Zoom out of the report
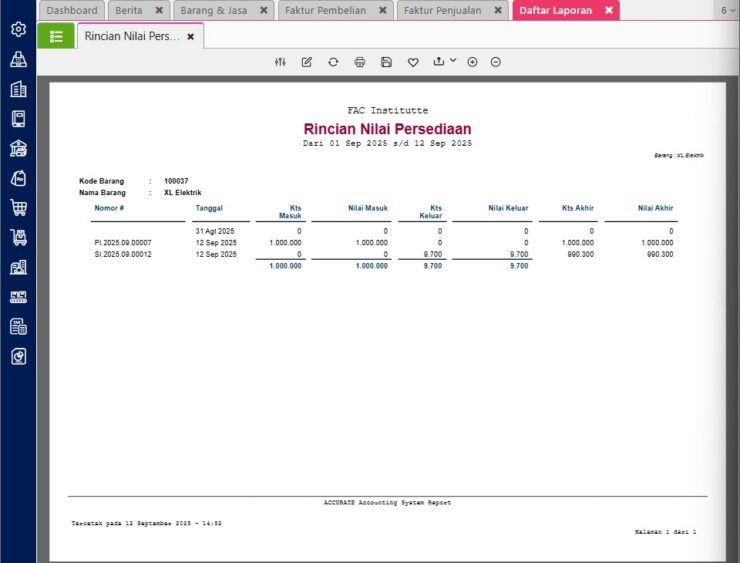 point(495,62)
